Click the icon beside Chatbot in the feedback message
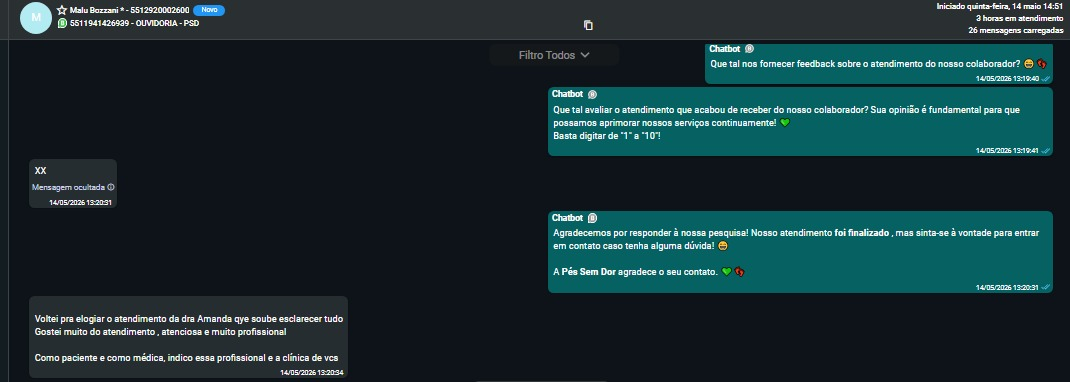Image resolution: width=1070 pixels, height=382 pixels. point(749,49)
